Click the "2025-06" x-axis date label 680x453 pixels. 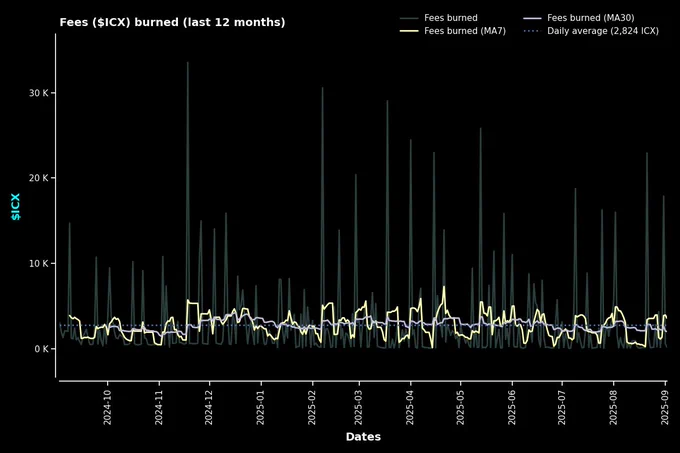click(x=511, y=407)
